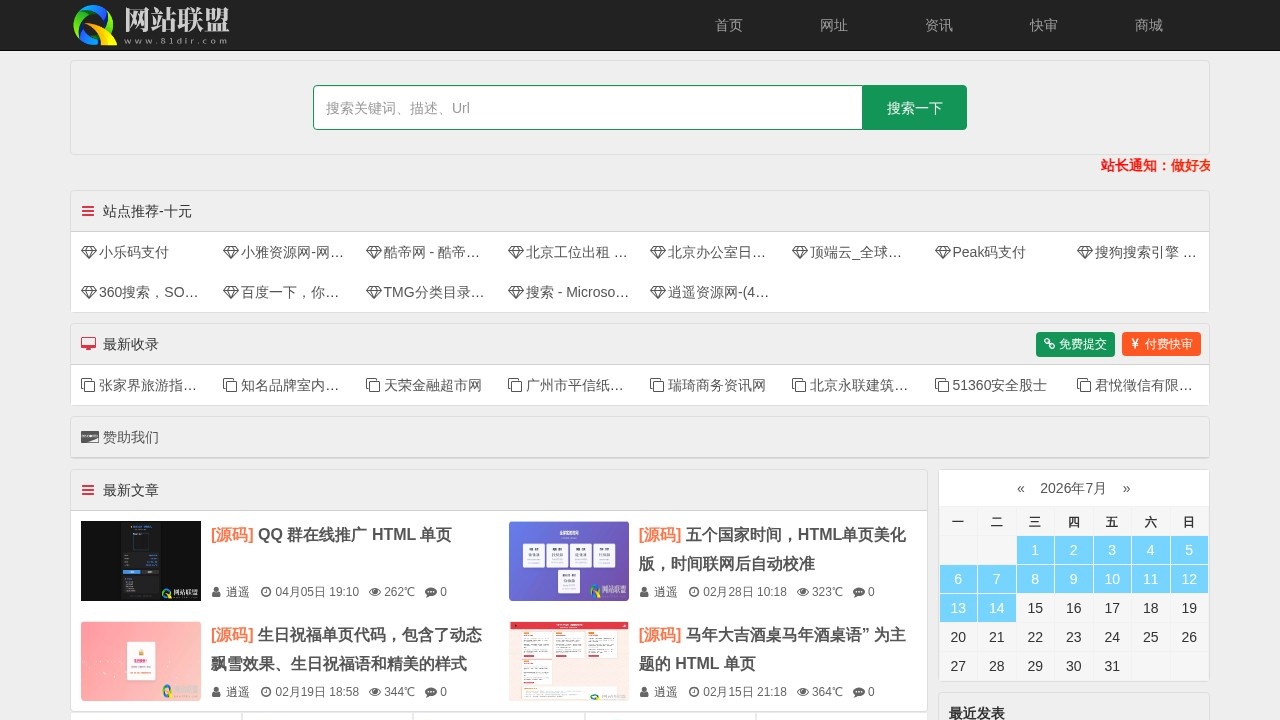The height and width of the screenshot is (720, 1280).
Task: Open the 51360安全股士 listing
Action: 991,385
